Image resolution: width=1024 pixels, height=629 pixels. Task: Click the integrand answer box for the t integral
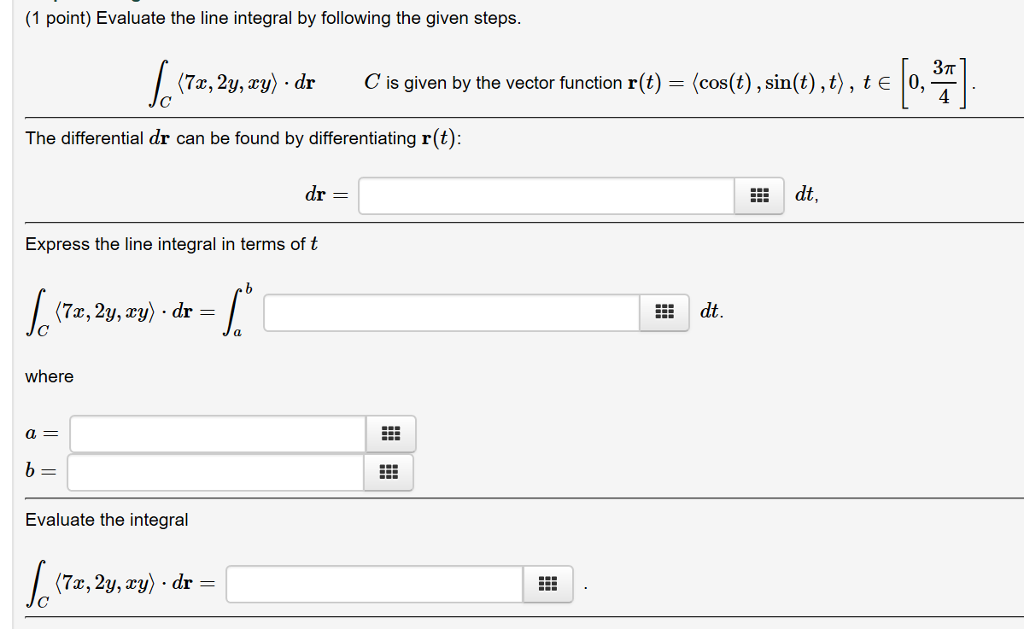coord(450,312)
